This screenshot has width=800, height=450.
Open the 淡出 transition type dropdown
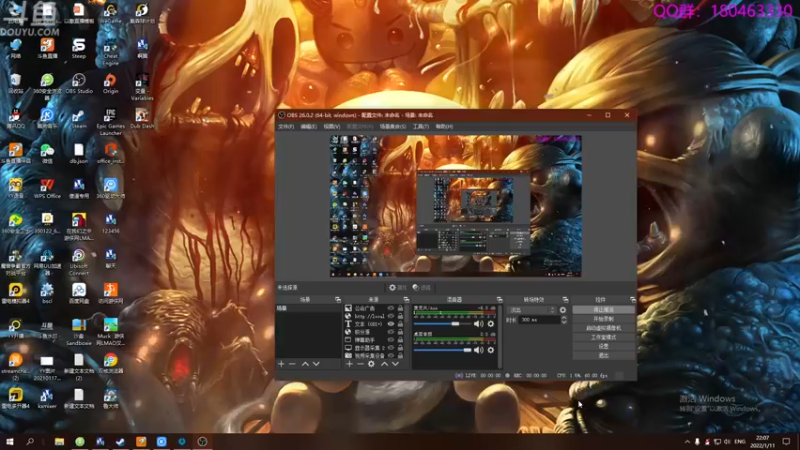(532, 310)
